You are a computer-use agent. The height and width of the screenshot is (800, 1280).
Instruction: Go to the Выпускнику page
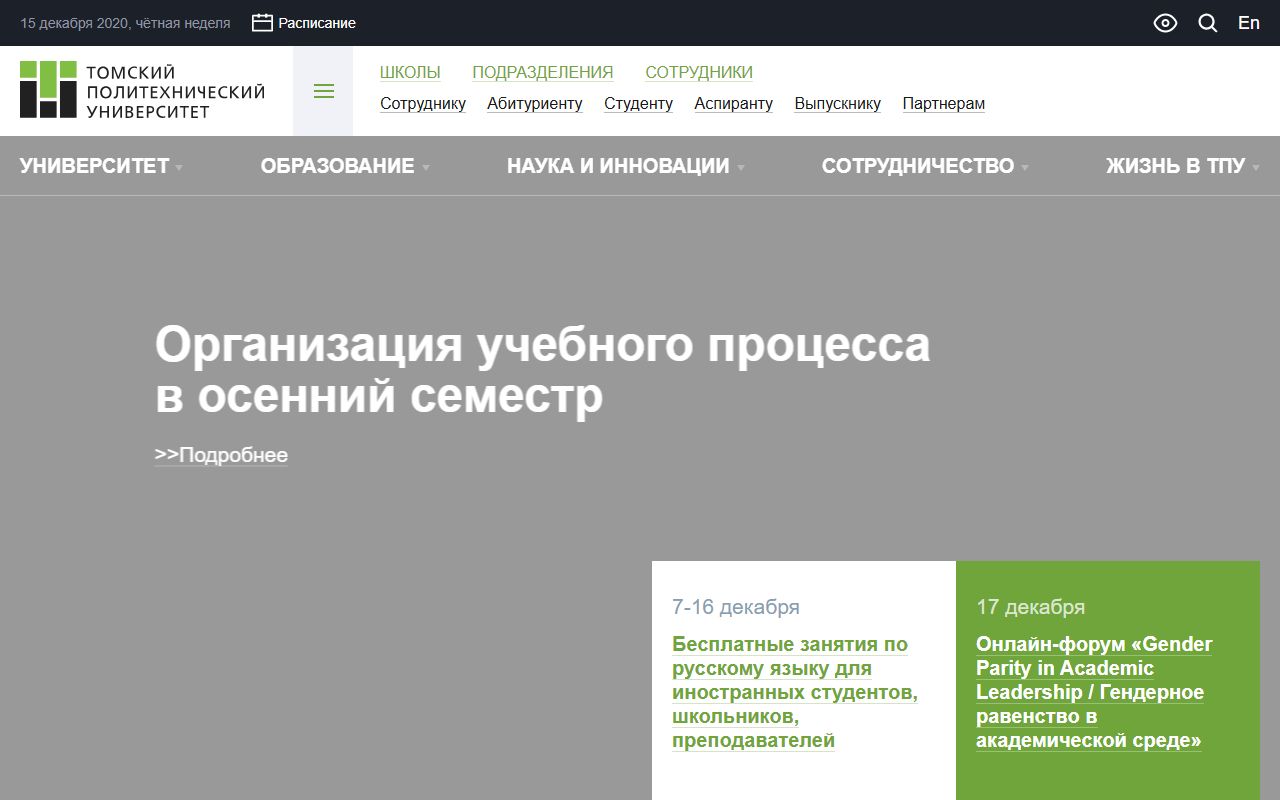pyautogui.click(x=838, y=103)
